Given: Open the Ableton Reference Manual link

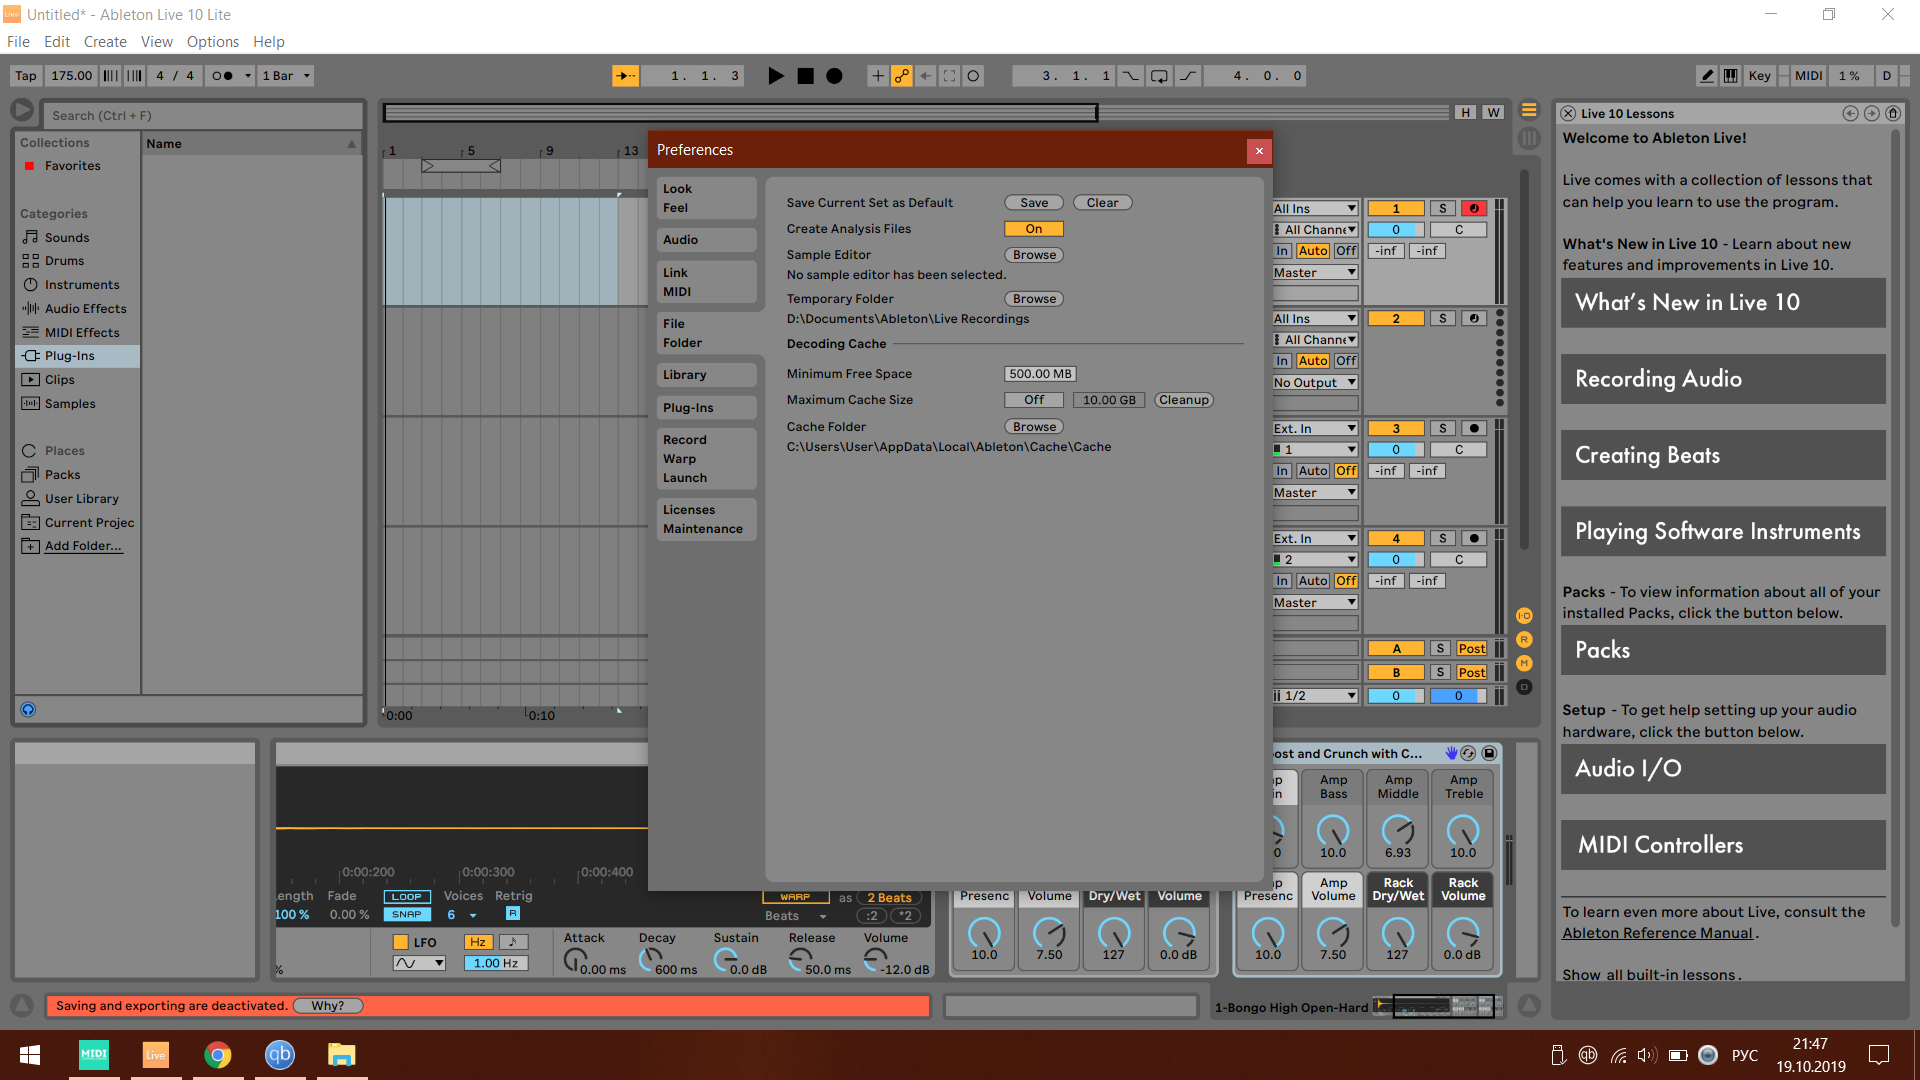Looking at the screenshot, I should 1657,933.
